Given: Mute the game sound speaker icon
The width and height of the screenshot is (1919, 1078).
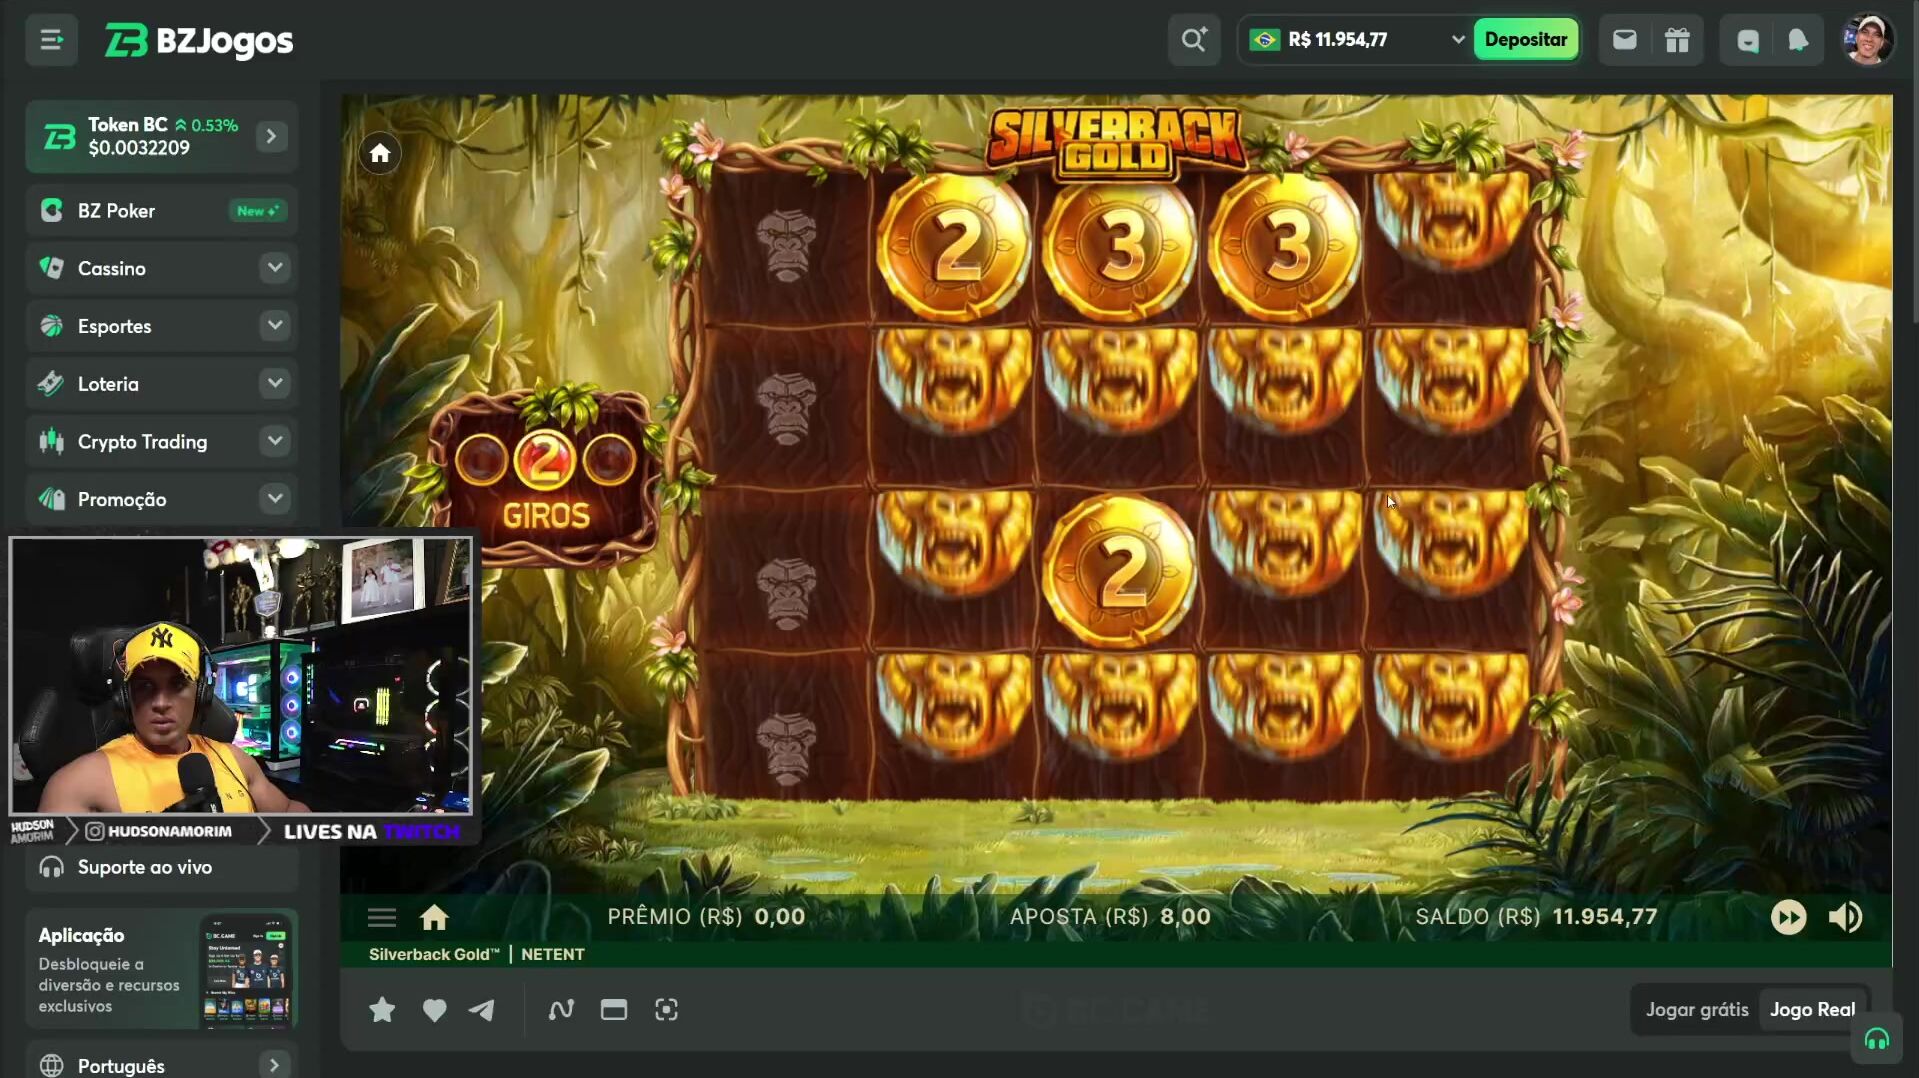Looking at the screenshot, I should pyautogui.click(x=1845, y=917).
